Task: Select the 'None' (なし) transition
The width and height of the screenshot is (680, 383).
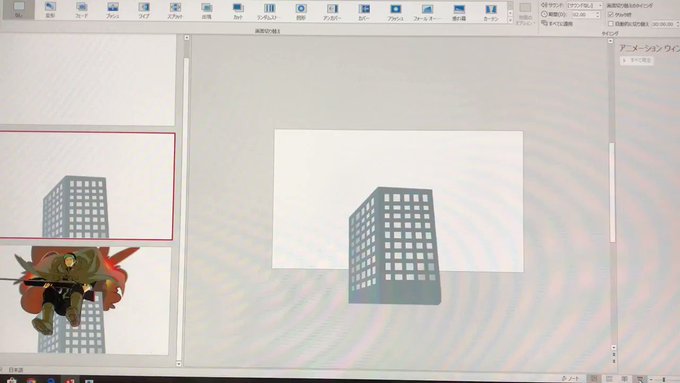Action: [18, 10]
